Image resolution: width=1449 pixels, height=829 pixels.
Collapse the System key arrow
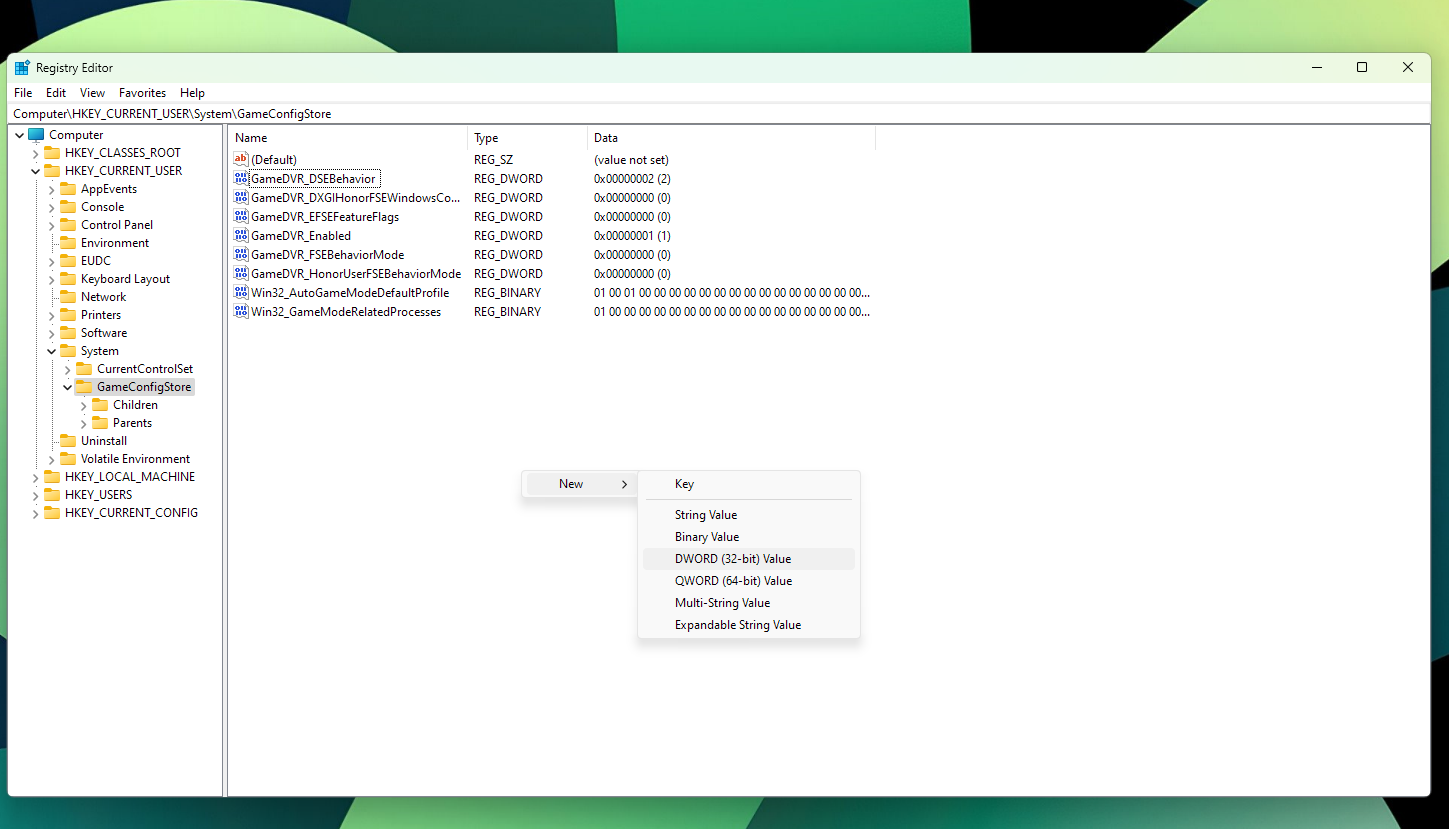[x=52, y=351]
